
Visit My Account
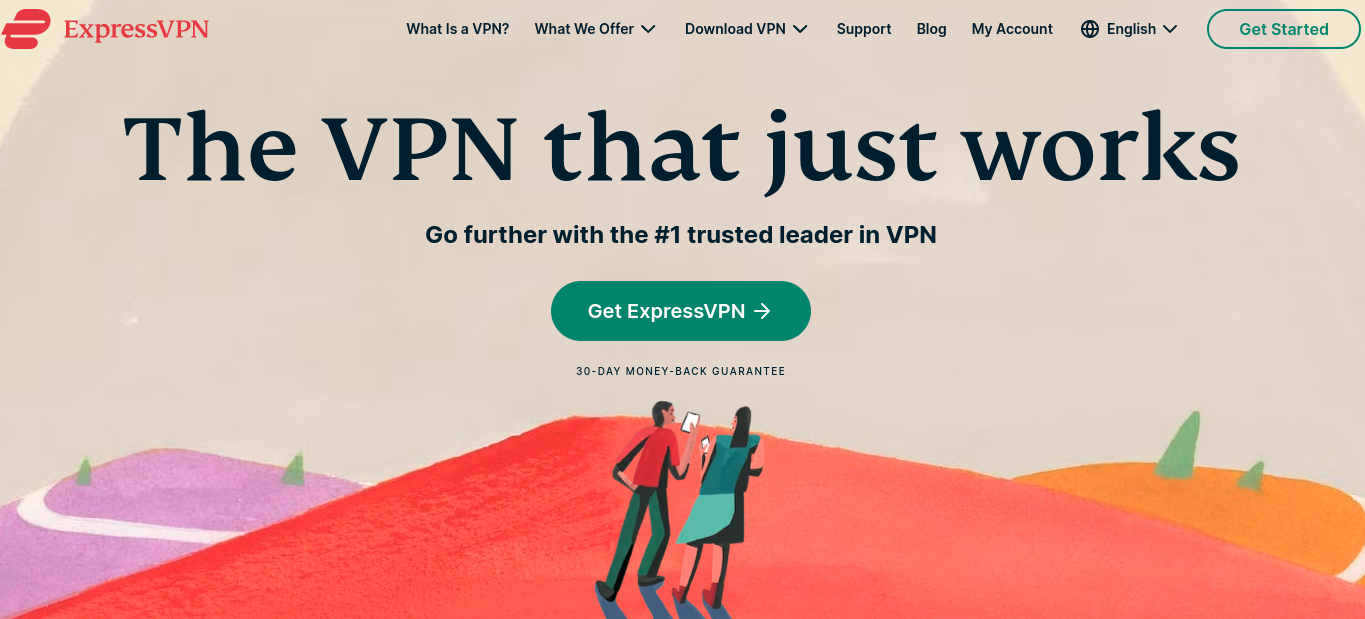[1012, 29]
